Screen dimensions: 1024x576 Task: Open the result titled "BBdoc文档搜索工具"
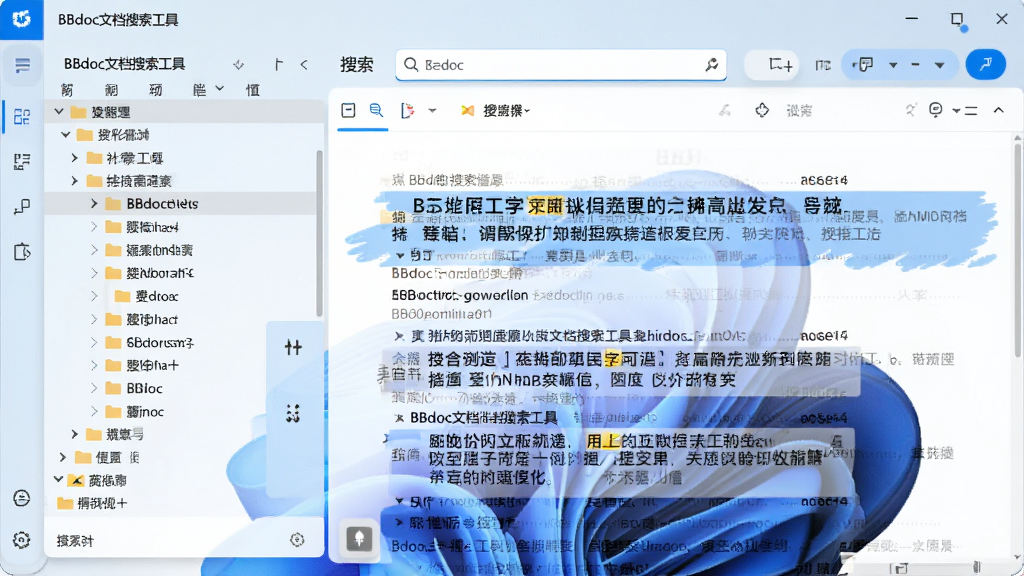point(484,418)
